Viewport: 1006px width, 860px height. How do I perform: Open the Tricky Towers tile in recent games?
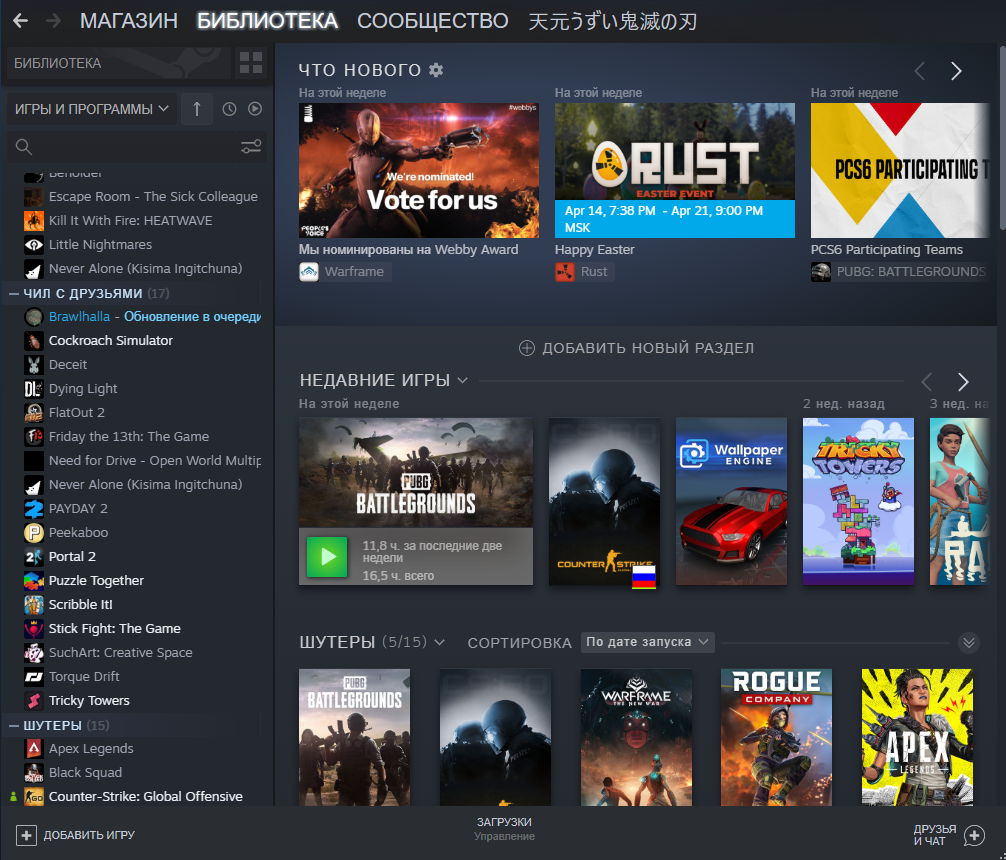[858, 501]
